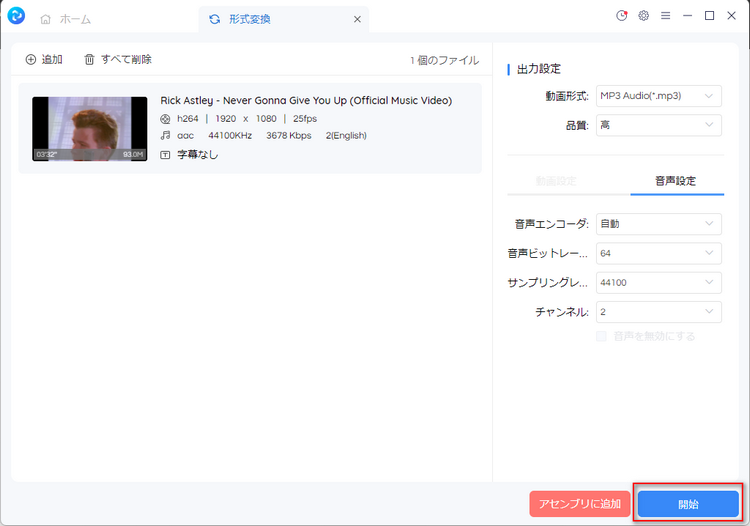The image size is (750, 526).
Task: Maximize the window
Action: [x=709, y=16]
